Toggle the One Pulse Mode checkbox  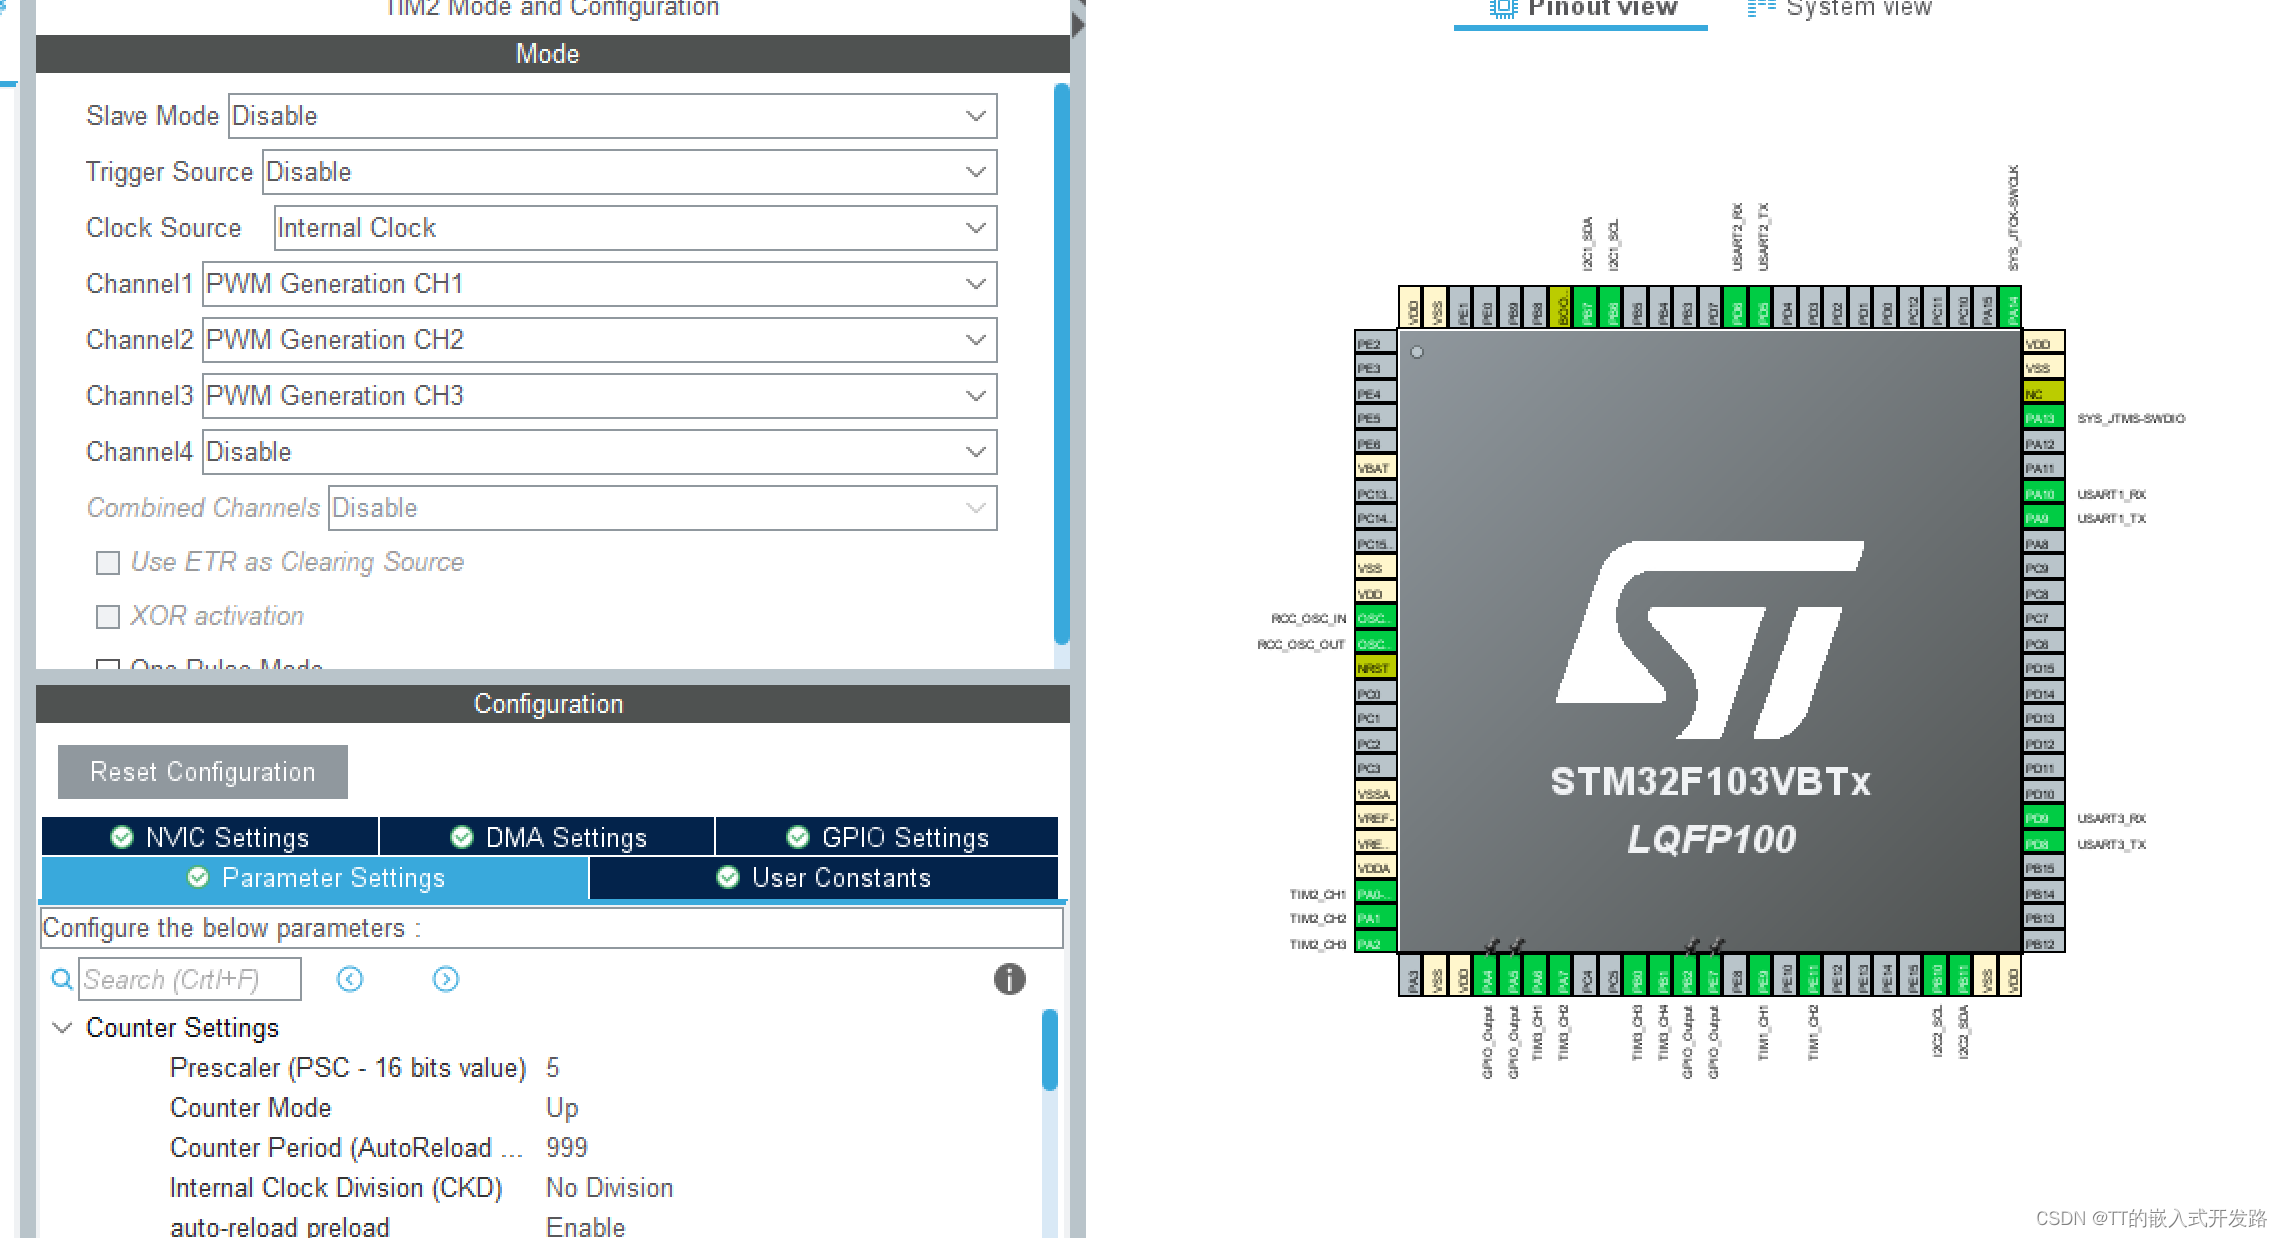(108, 664)
